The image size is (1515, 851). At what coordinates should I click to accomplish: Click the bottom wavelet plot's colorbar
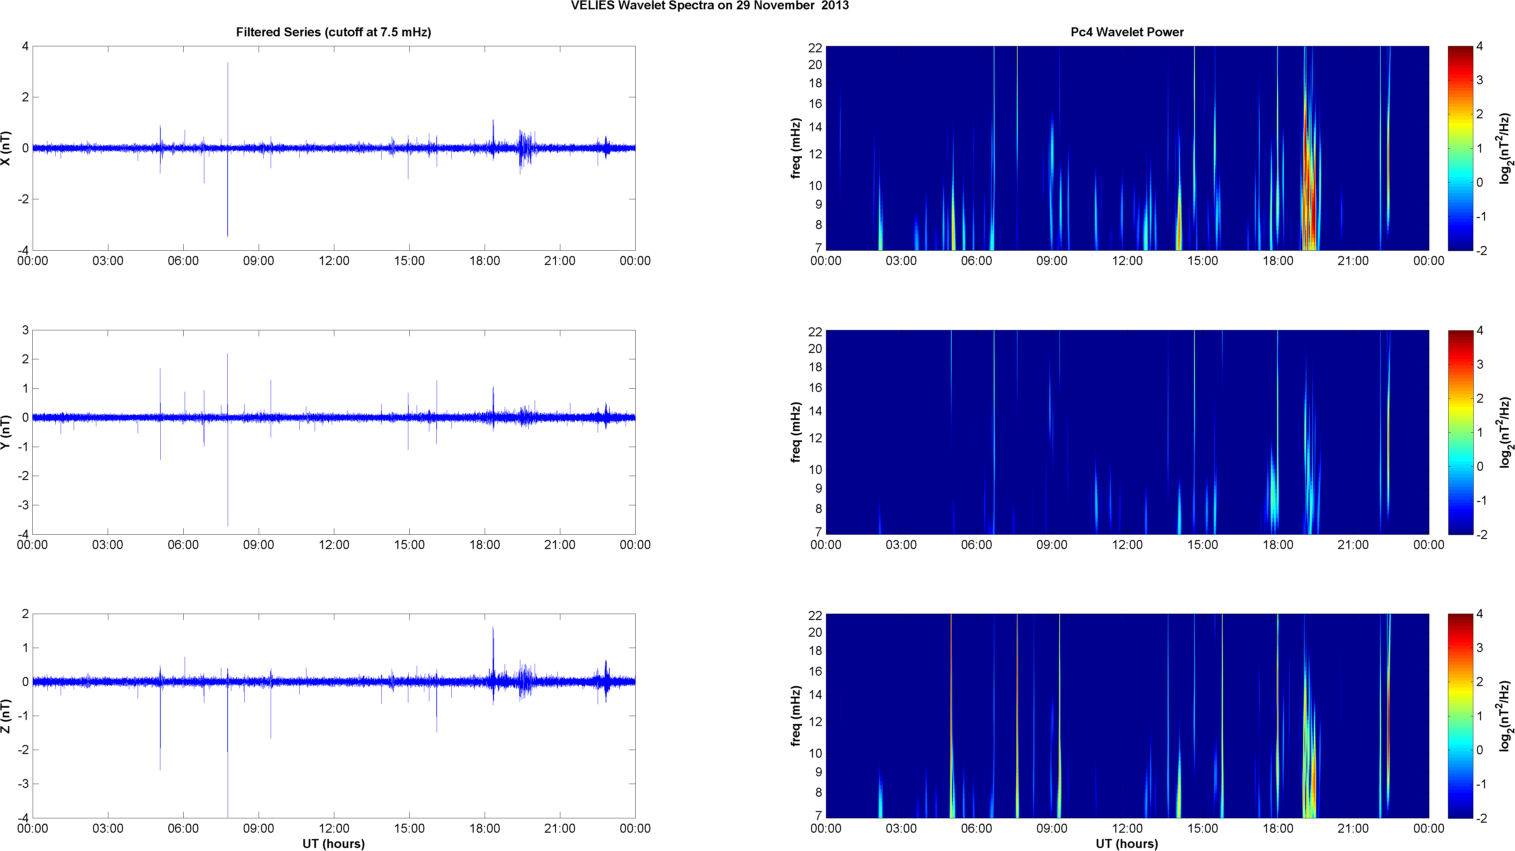[1460, 716]
